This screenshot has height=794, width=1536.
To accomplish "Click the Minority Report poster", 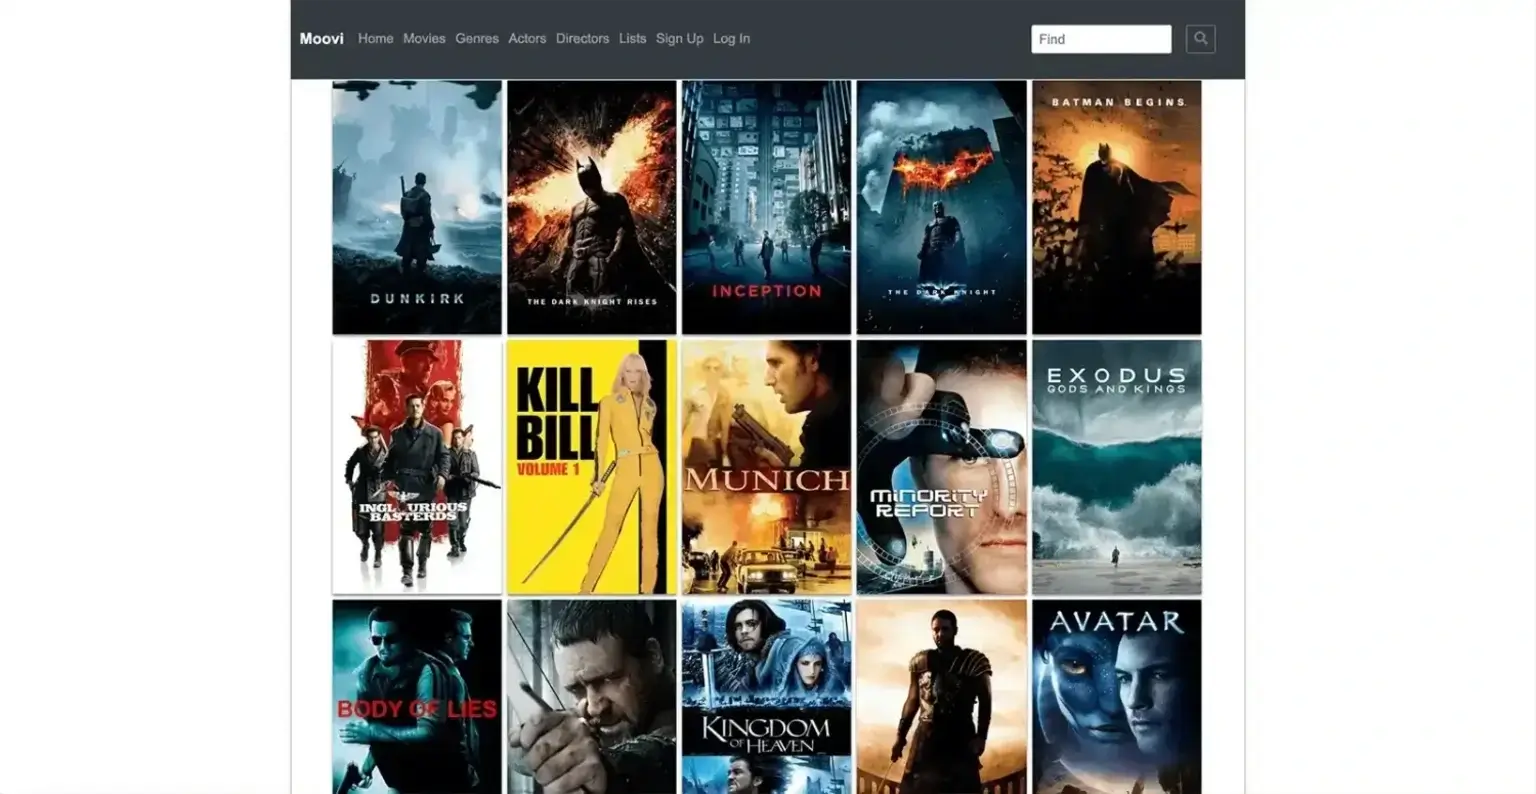I will coord(941,467).
